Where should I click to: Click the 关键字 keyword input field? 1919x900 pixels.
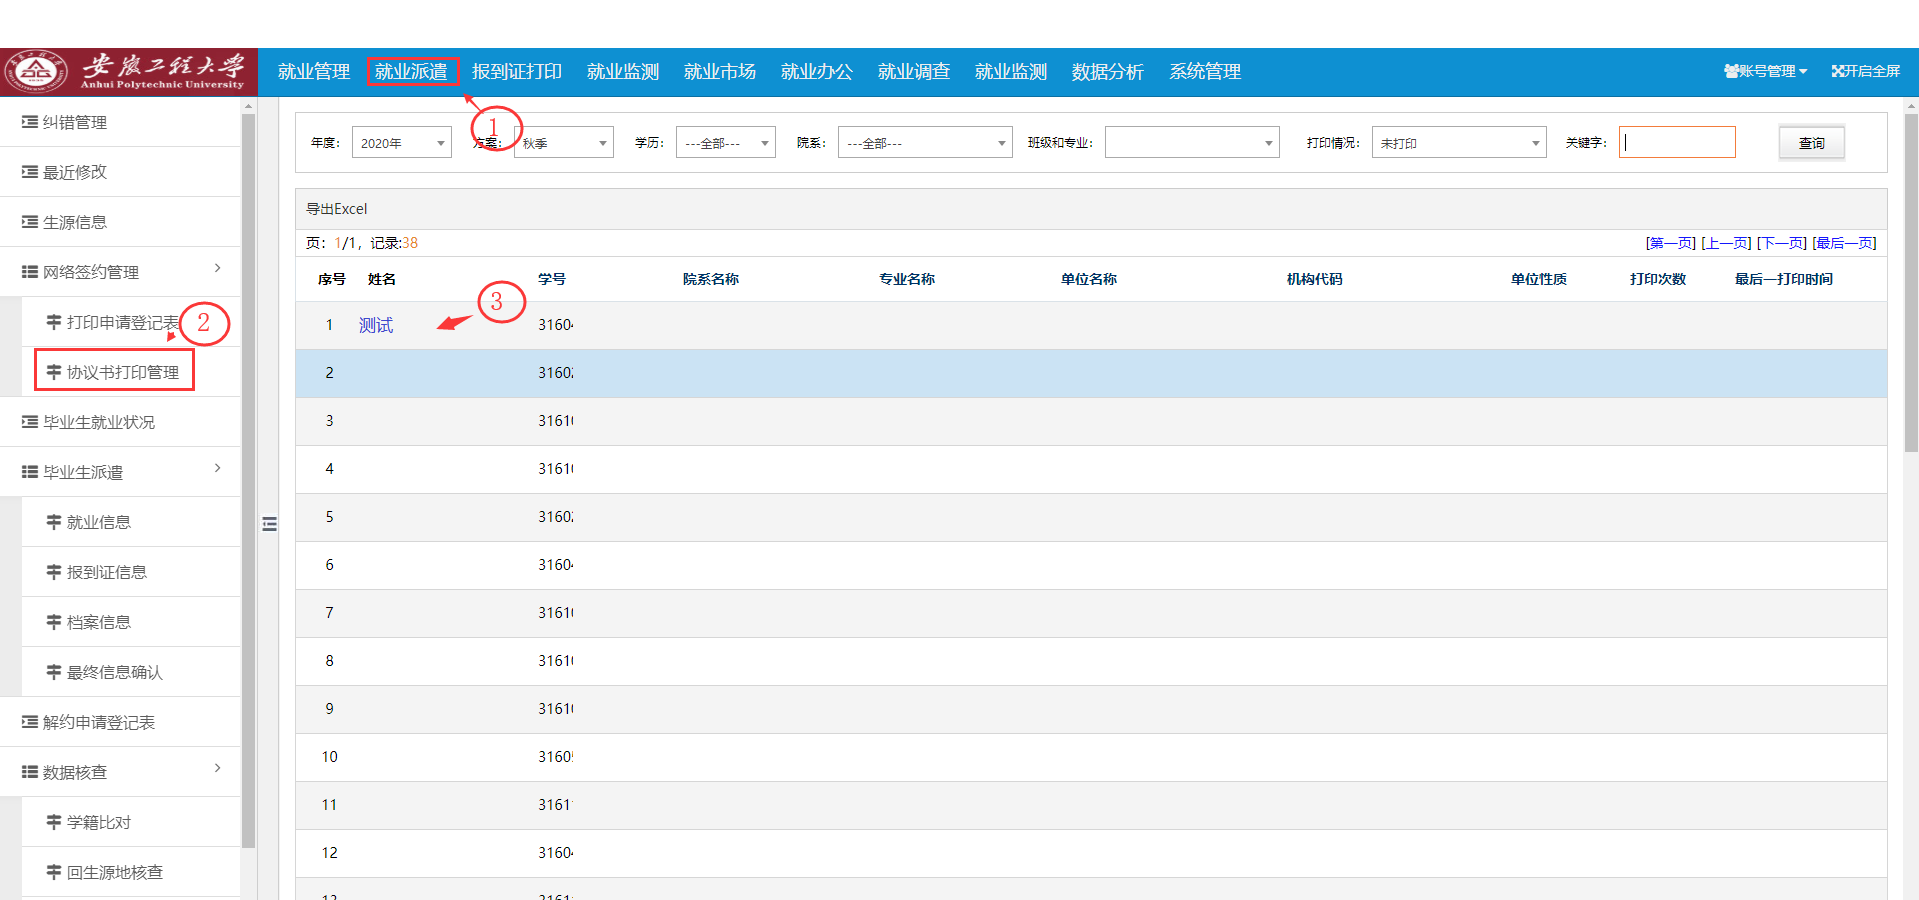tap(1677, 142)
